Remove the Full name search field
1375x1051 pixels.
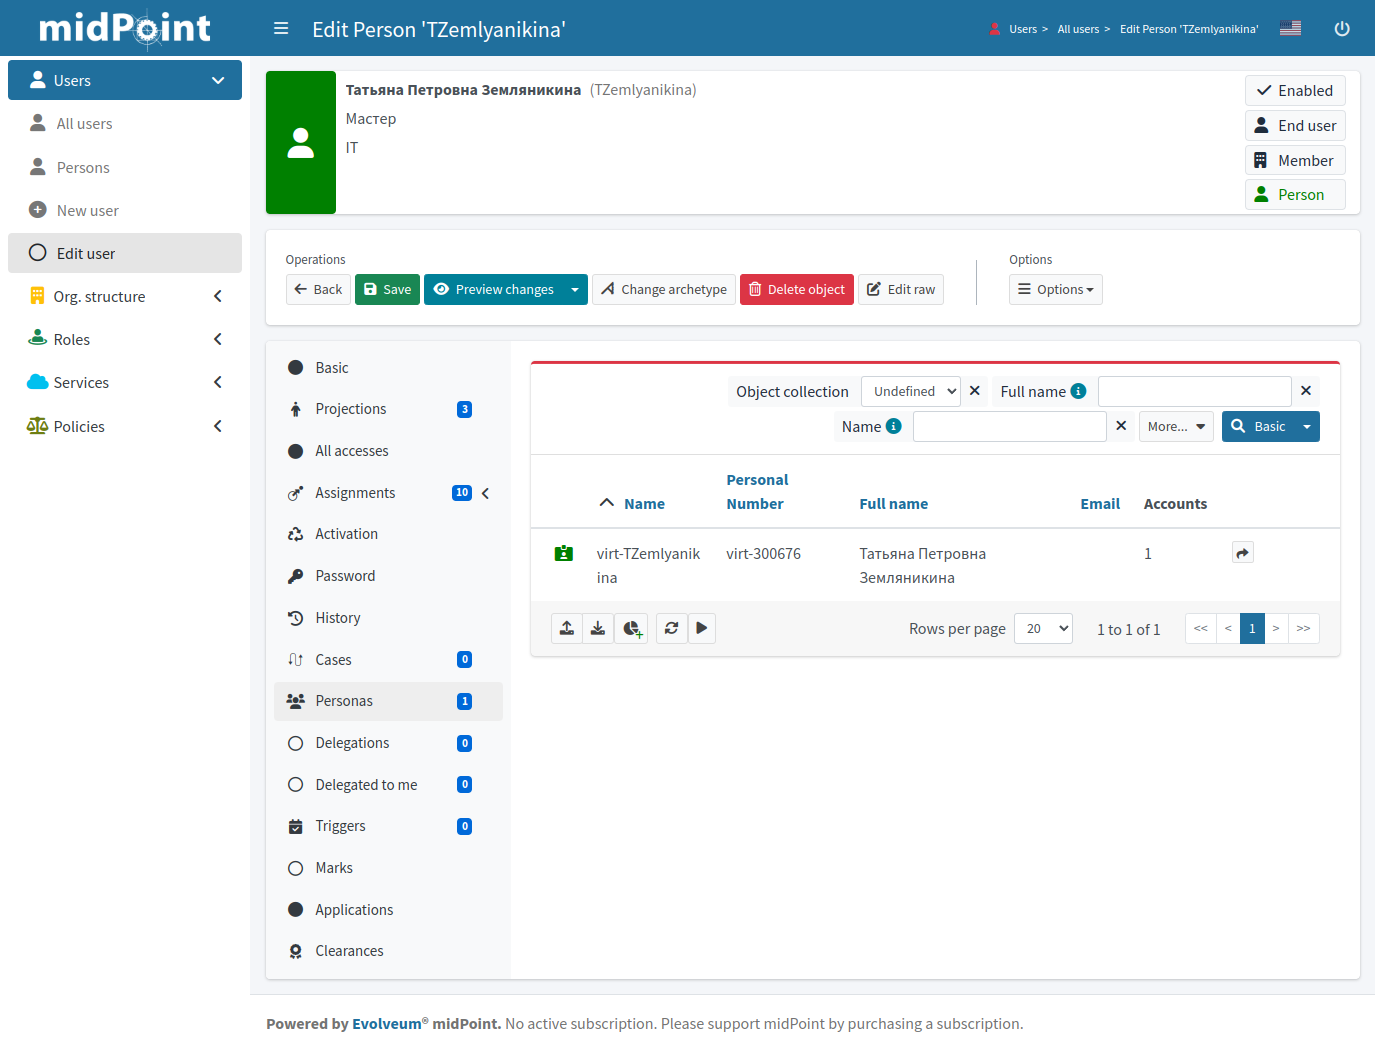pos(1306,391)
